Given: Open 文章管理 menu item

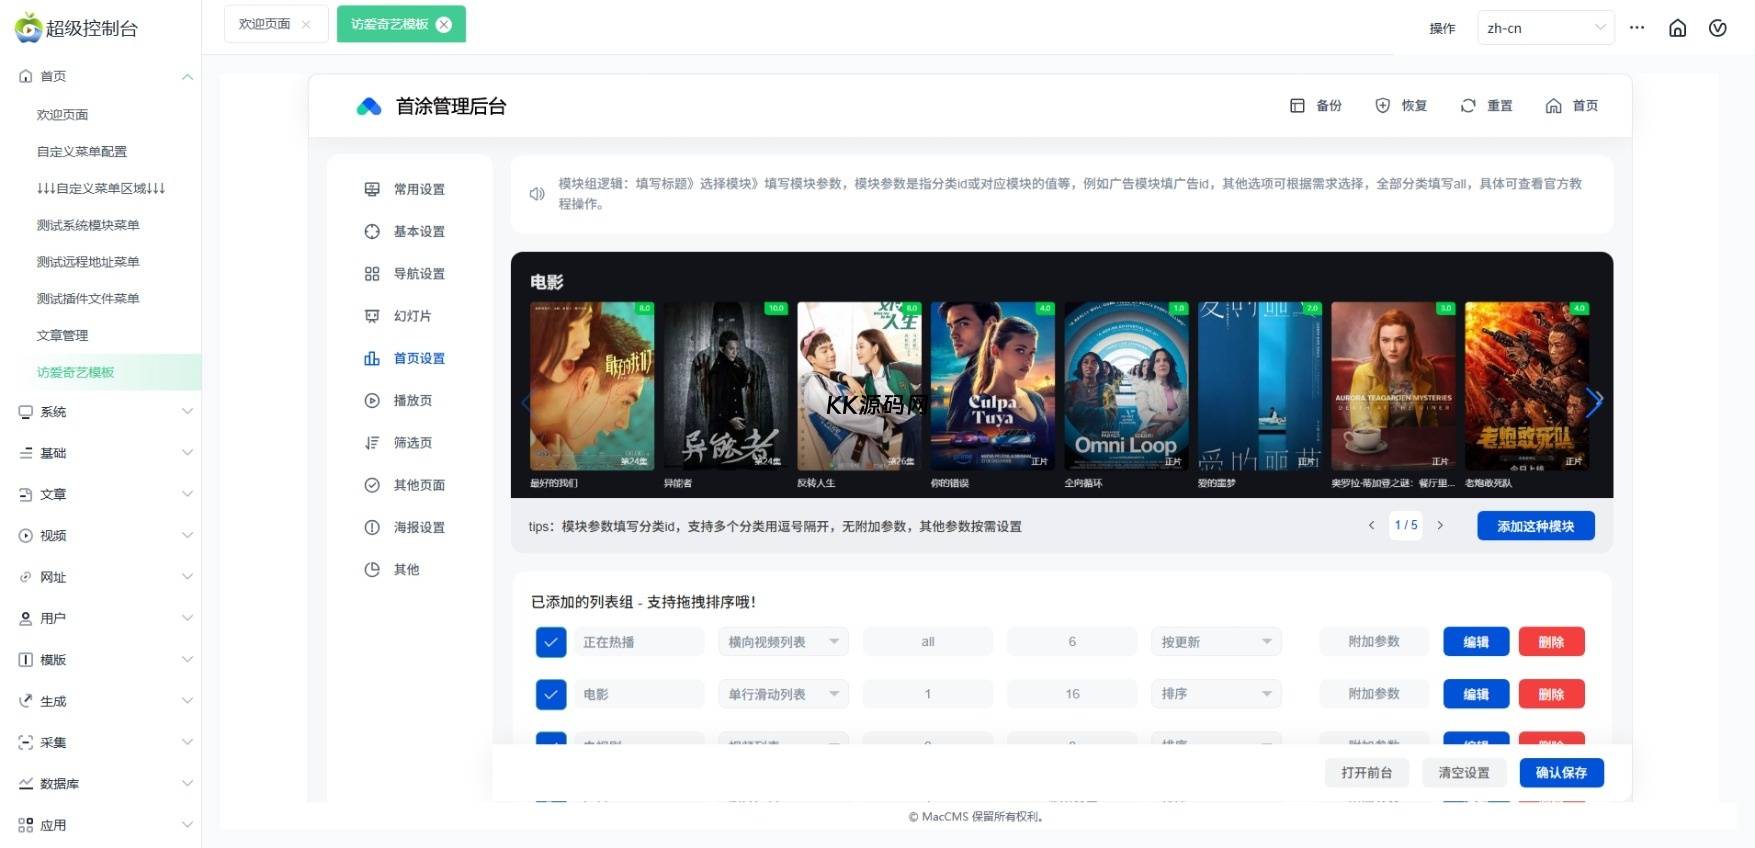Looking at the screenshot, I should tap(62, 336).
